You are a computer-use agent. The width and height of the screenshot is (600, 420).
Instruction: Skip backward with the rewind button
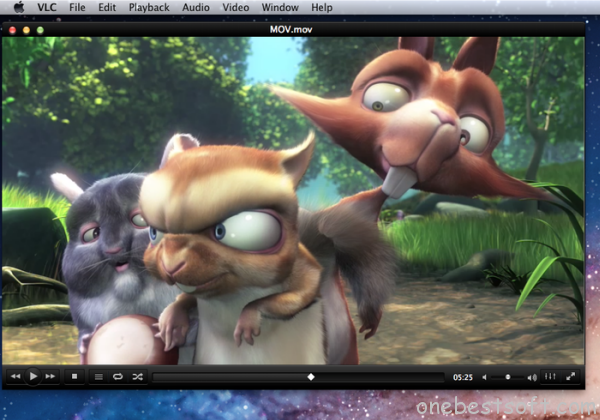(15, 376)
